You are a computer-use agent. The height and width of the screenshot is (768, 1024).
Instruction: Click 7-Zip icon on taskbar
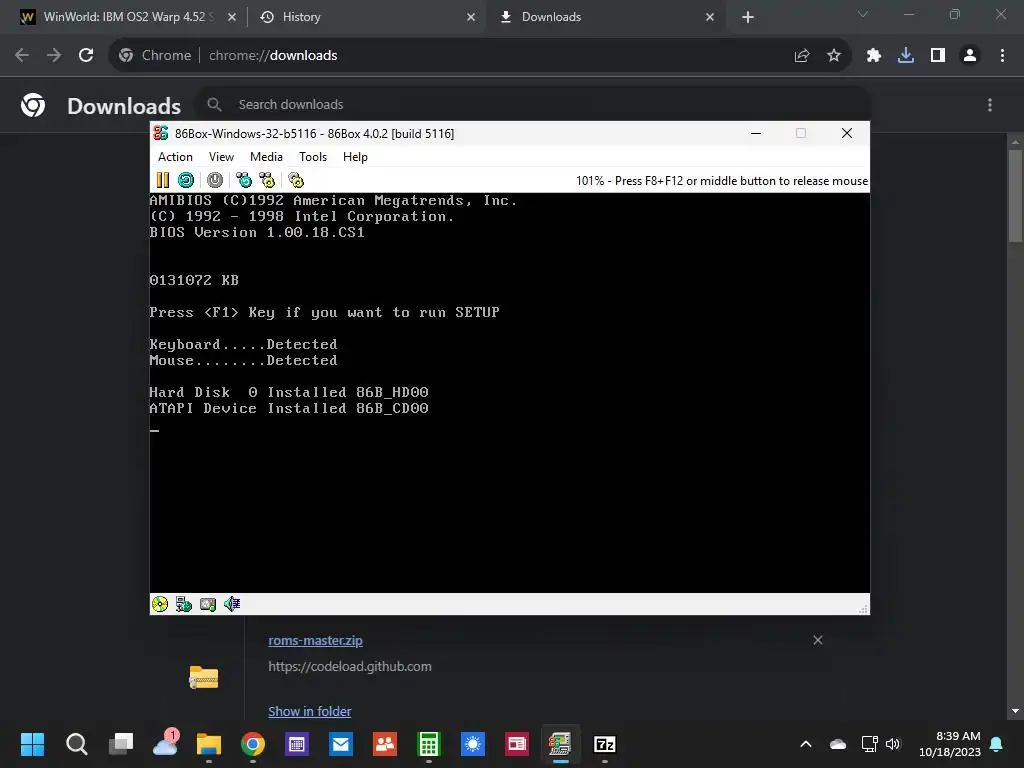click(605, 744)
